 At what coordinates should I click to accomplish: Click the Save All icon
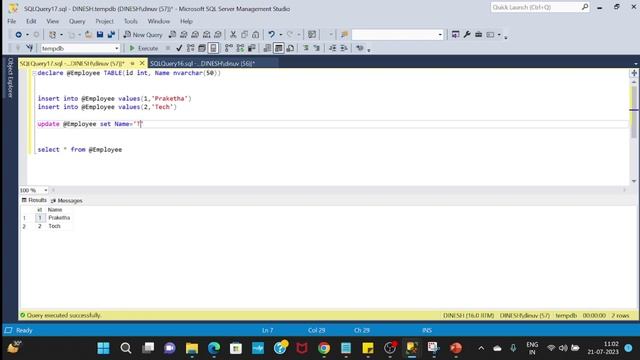(111, 35)
